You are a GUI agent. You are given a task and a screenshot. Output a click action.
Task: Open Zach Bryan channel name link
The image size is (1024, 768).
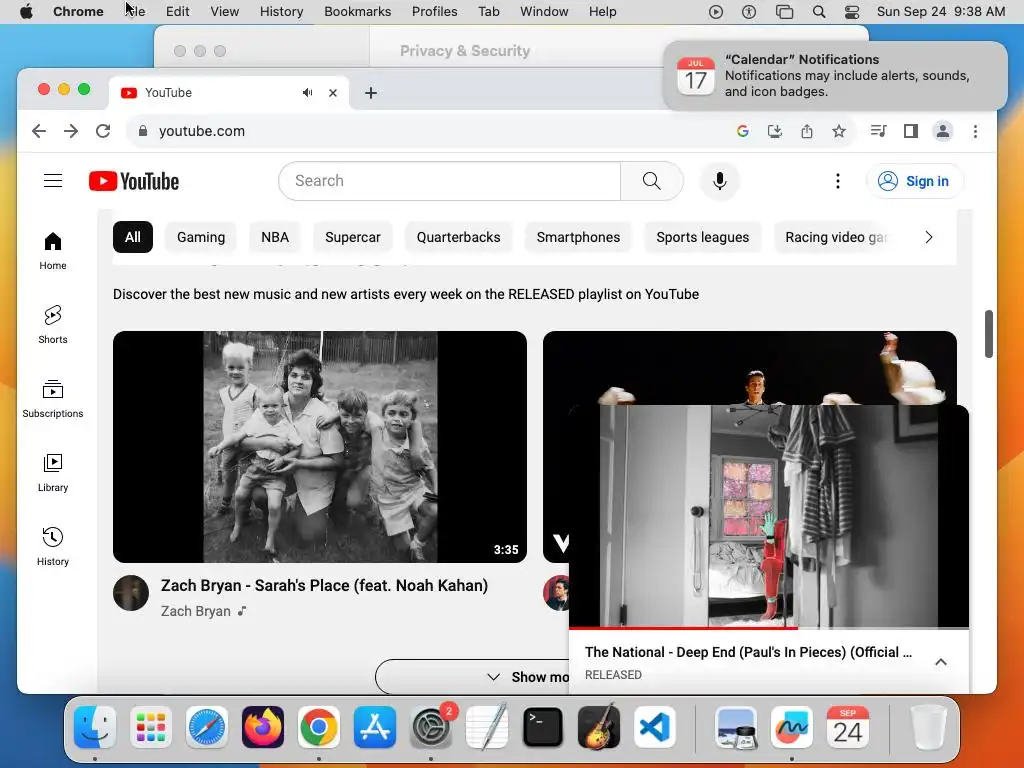tap(196, 611)
